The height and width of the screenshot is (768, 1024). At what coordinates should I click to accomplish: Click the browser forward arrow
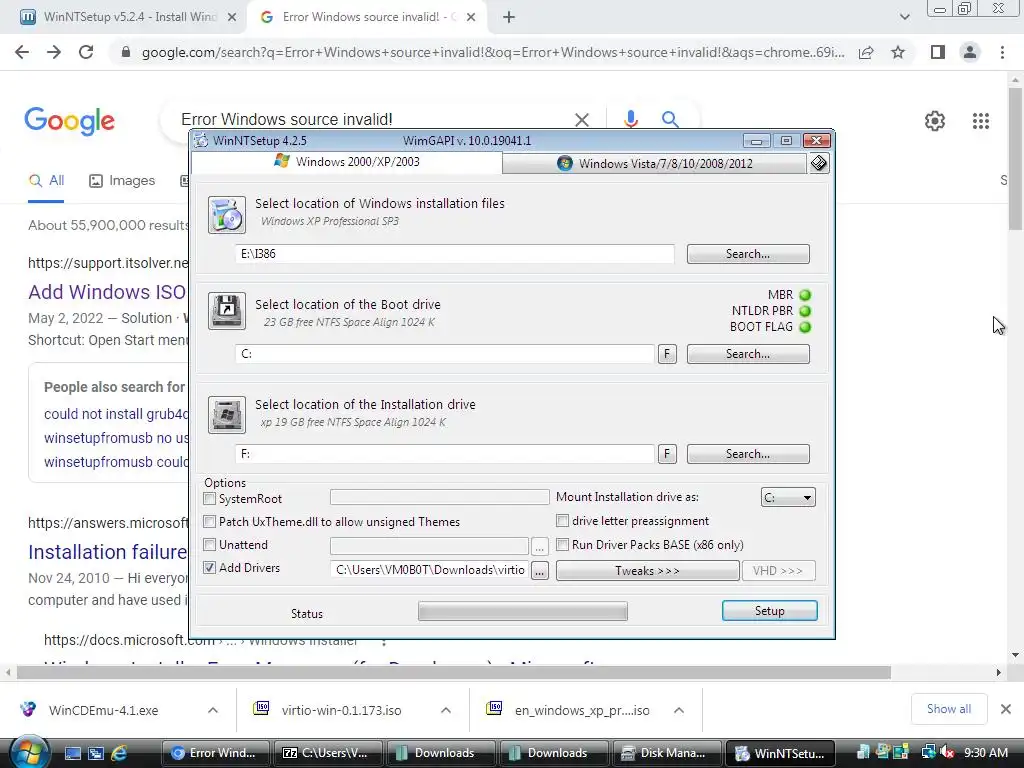(x=54, y=52)
